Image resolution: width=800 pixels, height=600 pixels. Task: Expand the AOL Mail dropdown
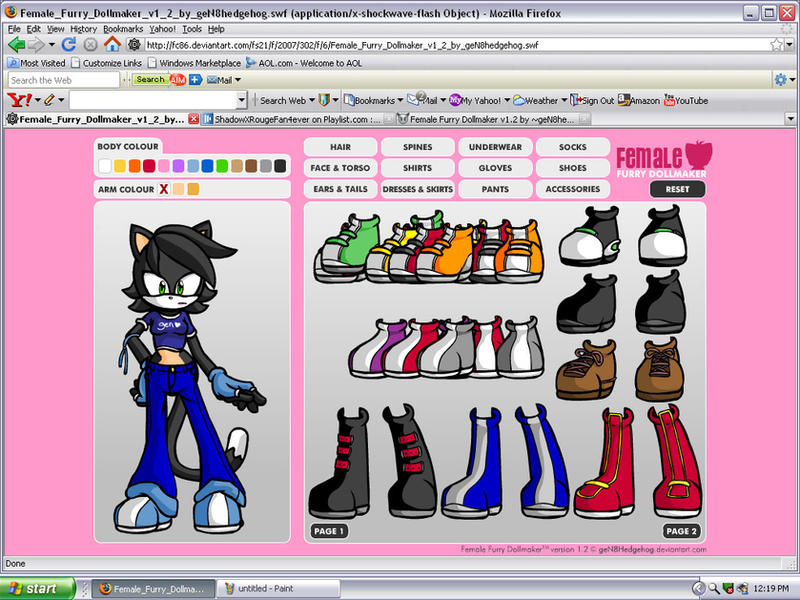coord(238,80)
